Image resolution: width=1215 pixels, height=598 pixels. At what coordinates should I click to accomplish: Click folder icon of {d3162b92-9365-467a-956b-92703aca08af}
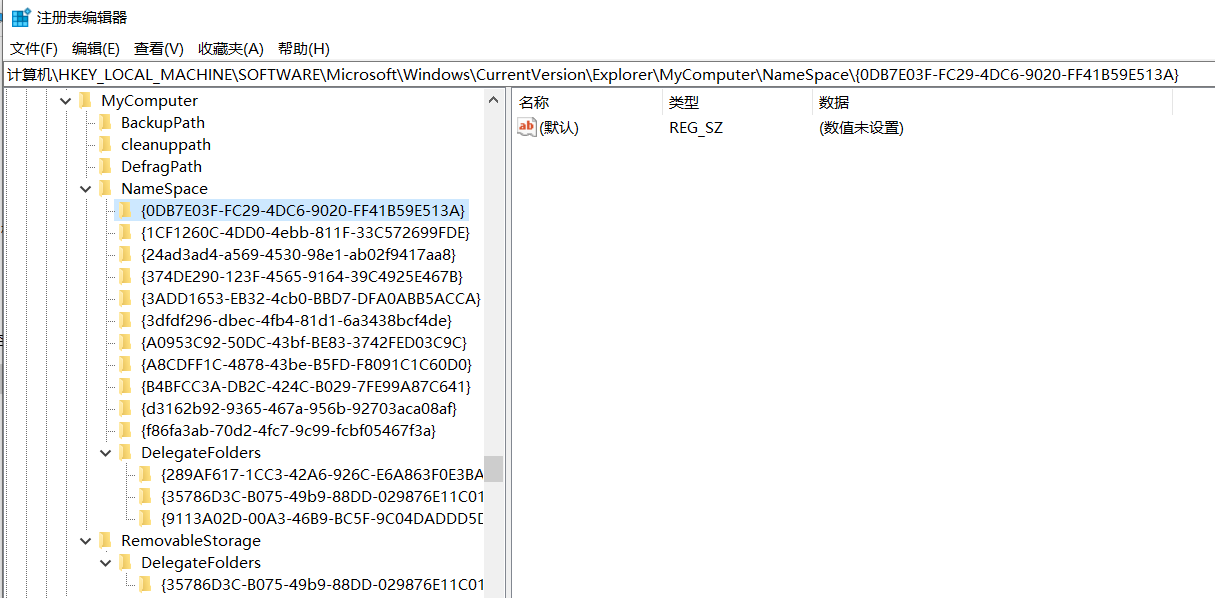[x=125, y=408]
